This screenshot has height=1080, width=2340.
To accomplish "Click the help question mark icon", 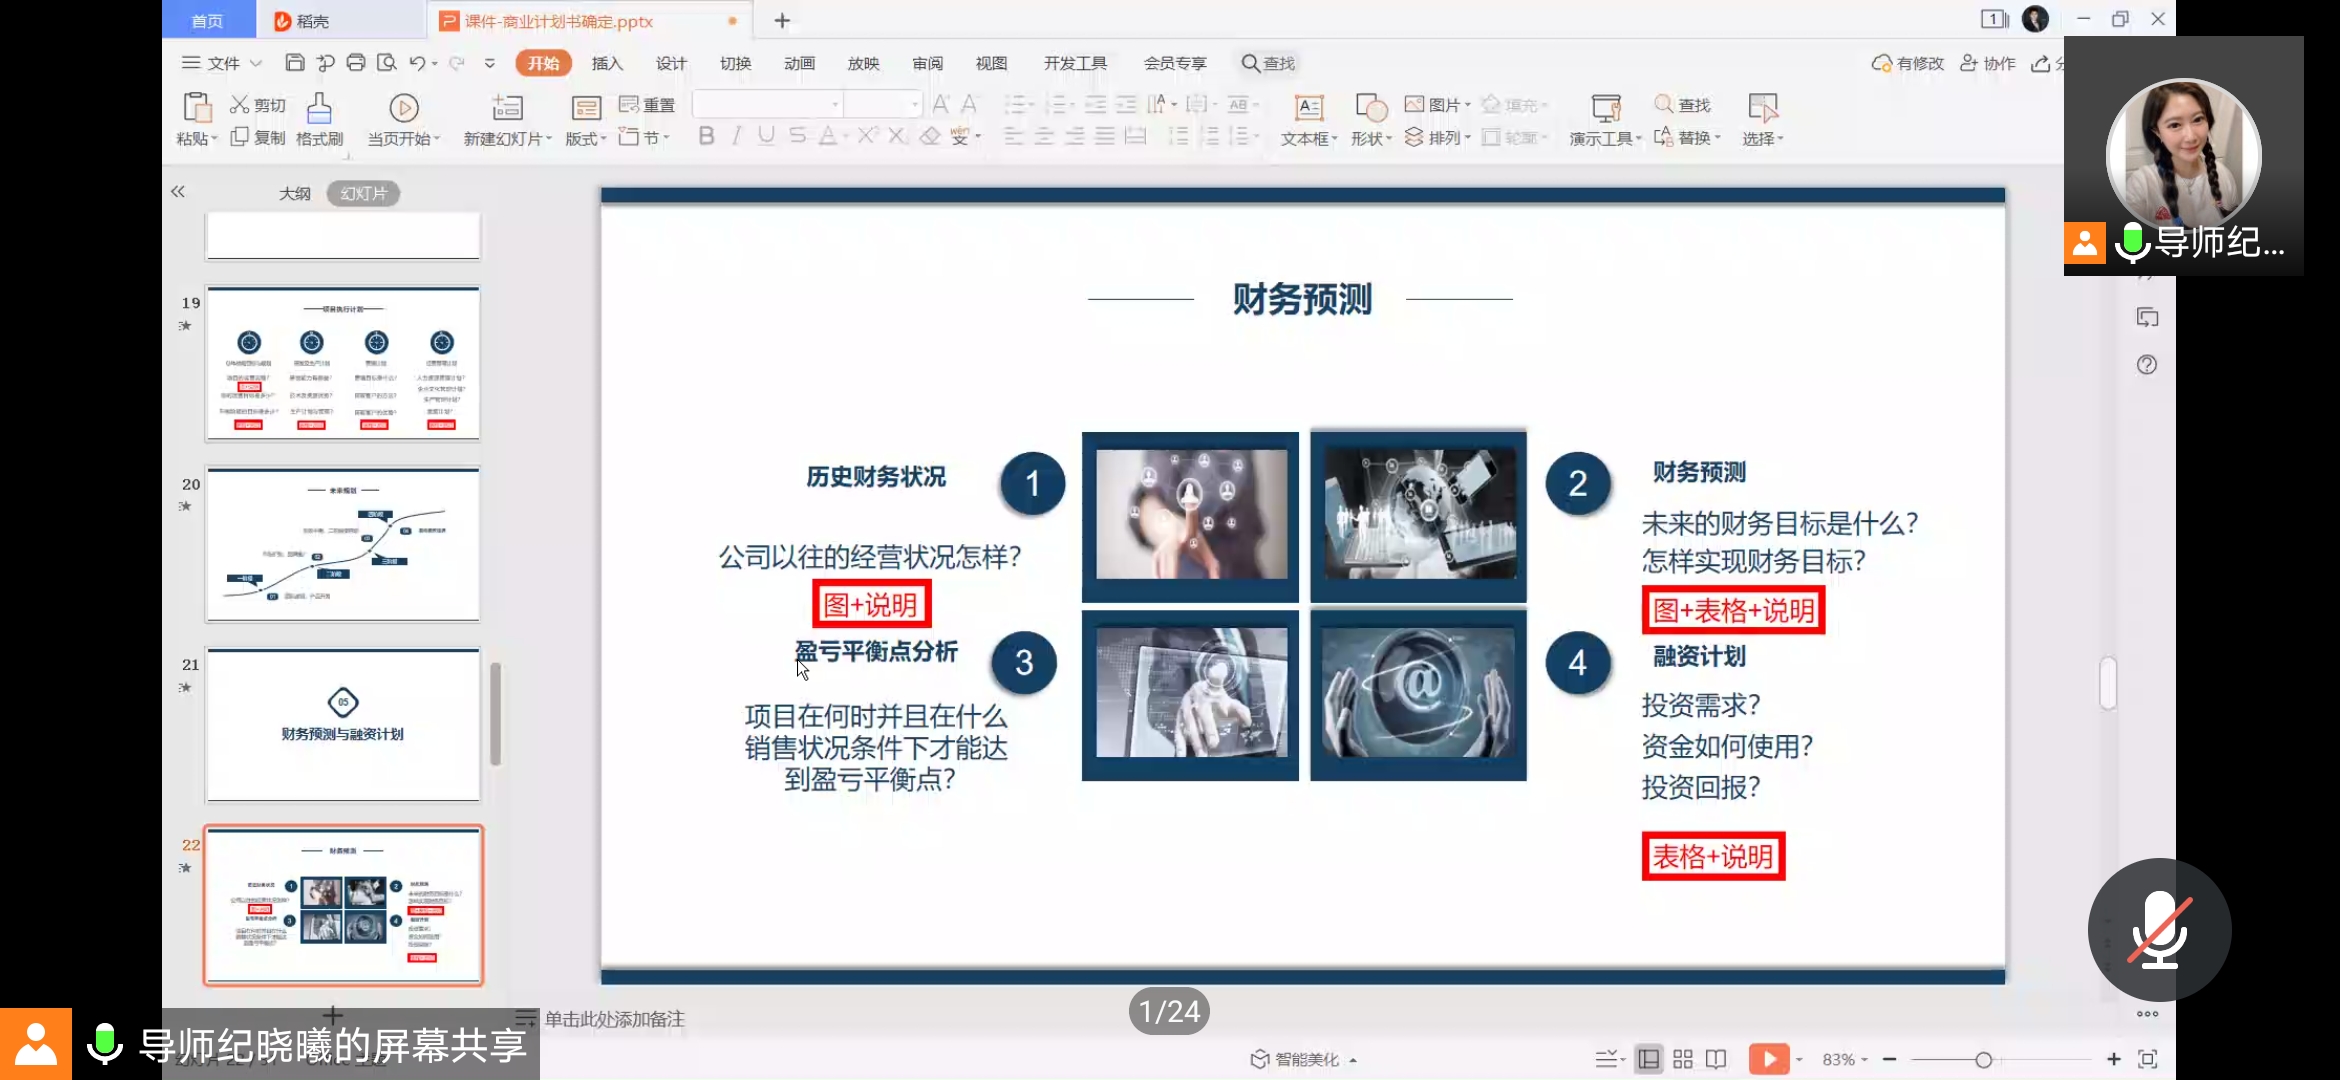I will (x=2147, y=365).
